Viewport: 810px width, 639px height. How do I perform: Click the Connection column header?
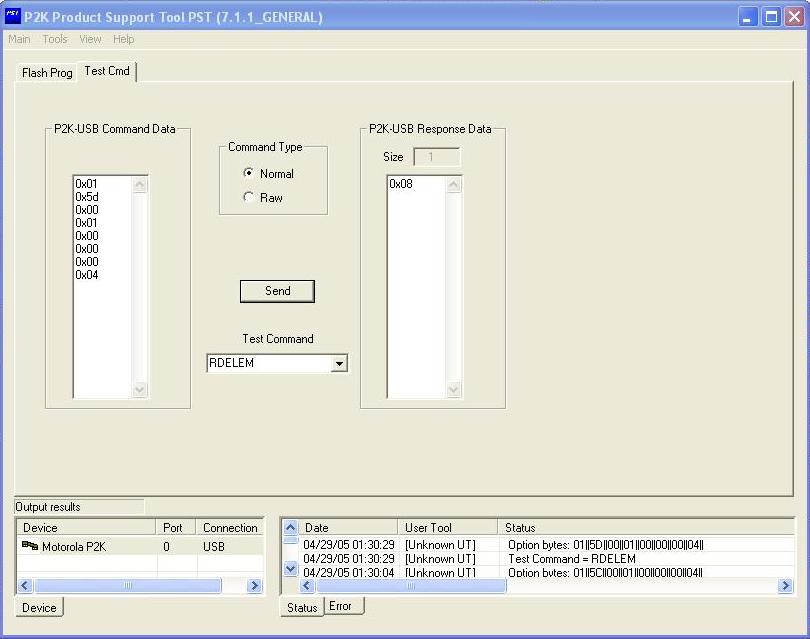click(230, 527)
